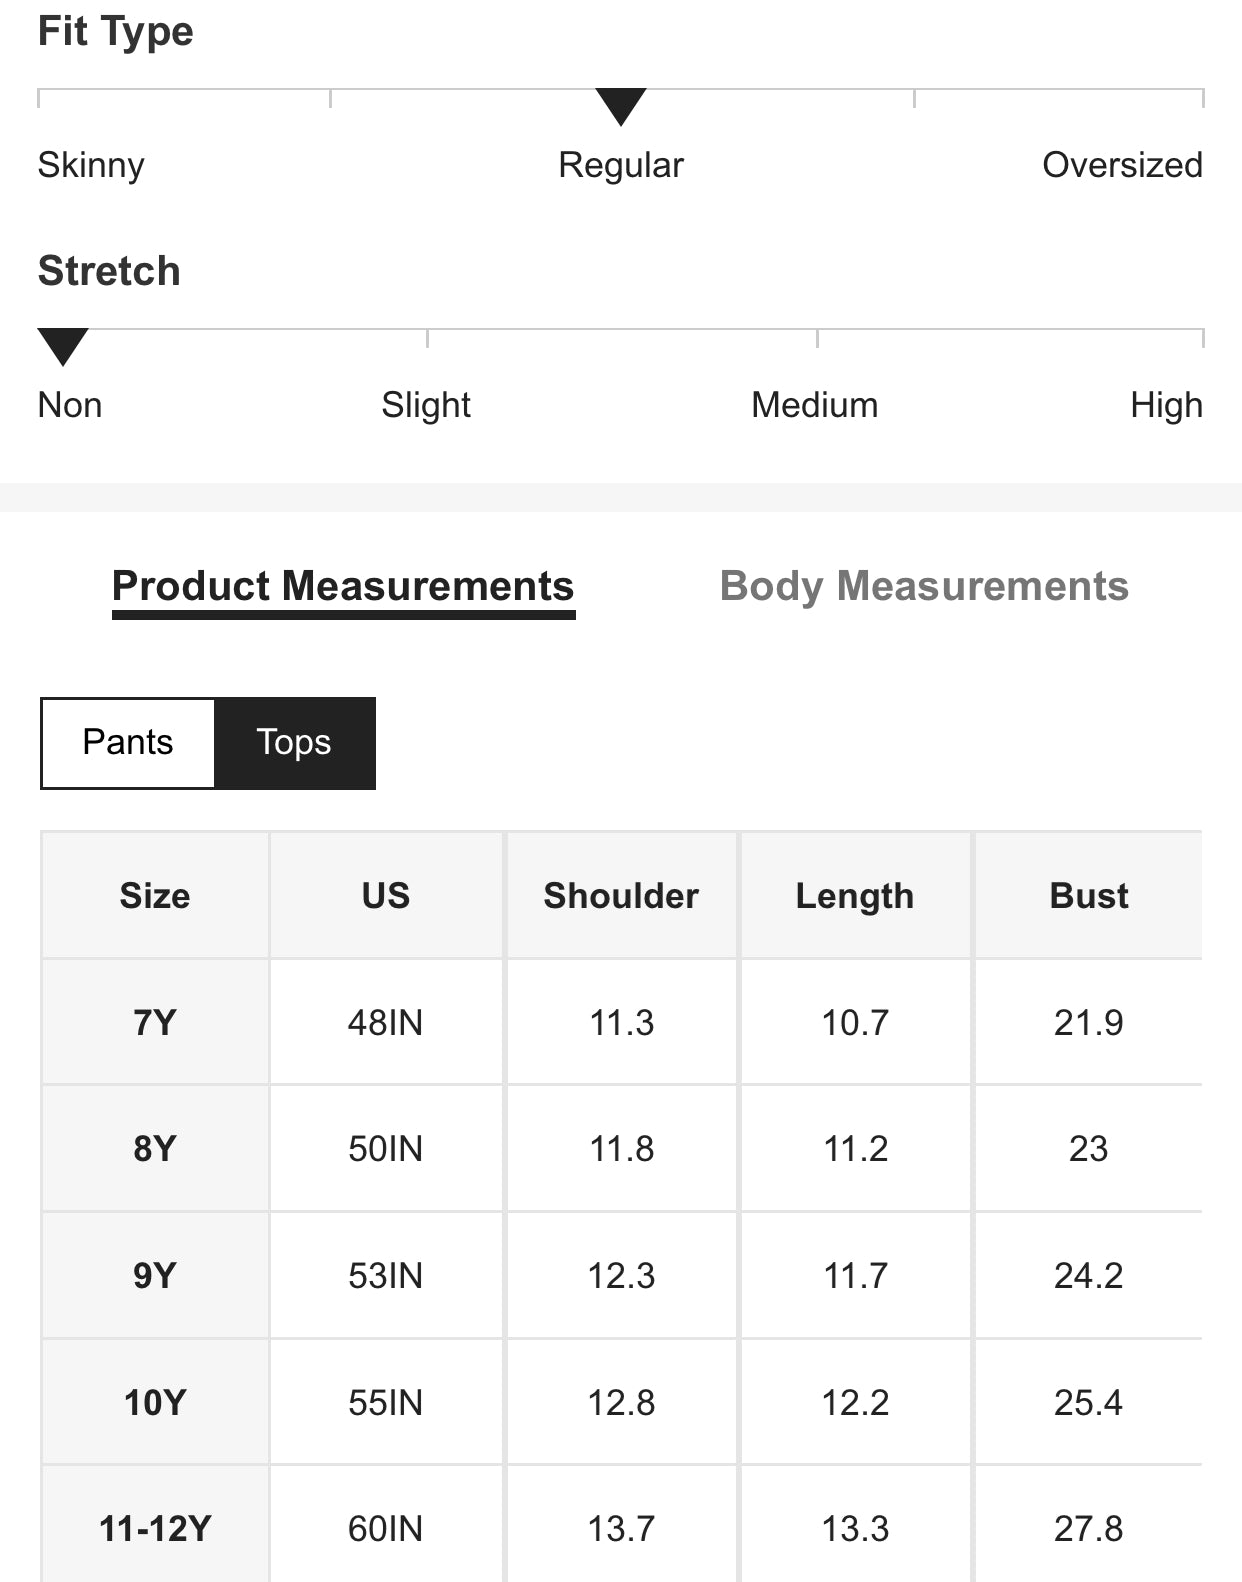Click the High stretch label
1242x1582 pixels.
[1166, 405]
